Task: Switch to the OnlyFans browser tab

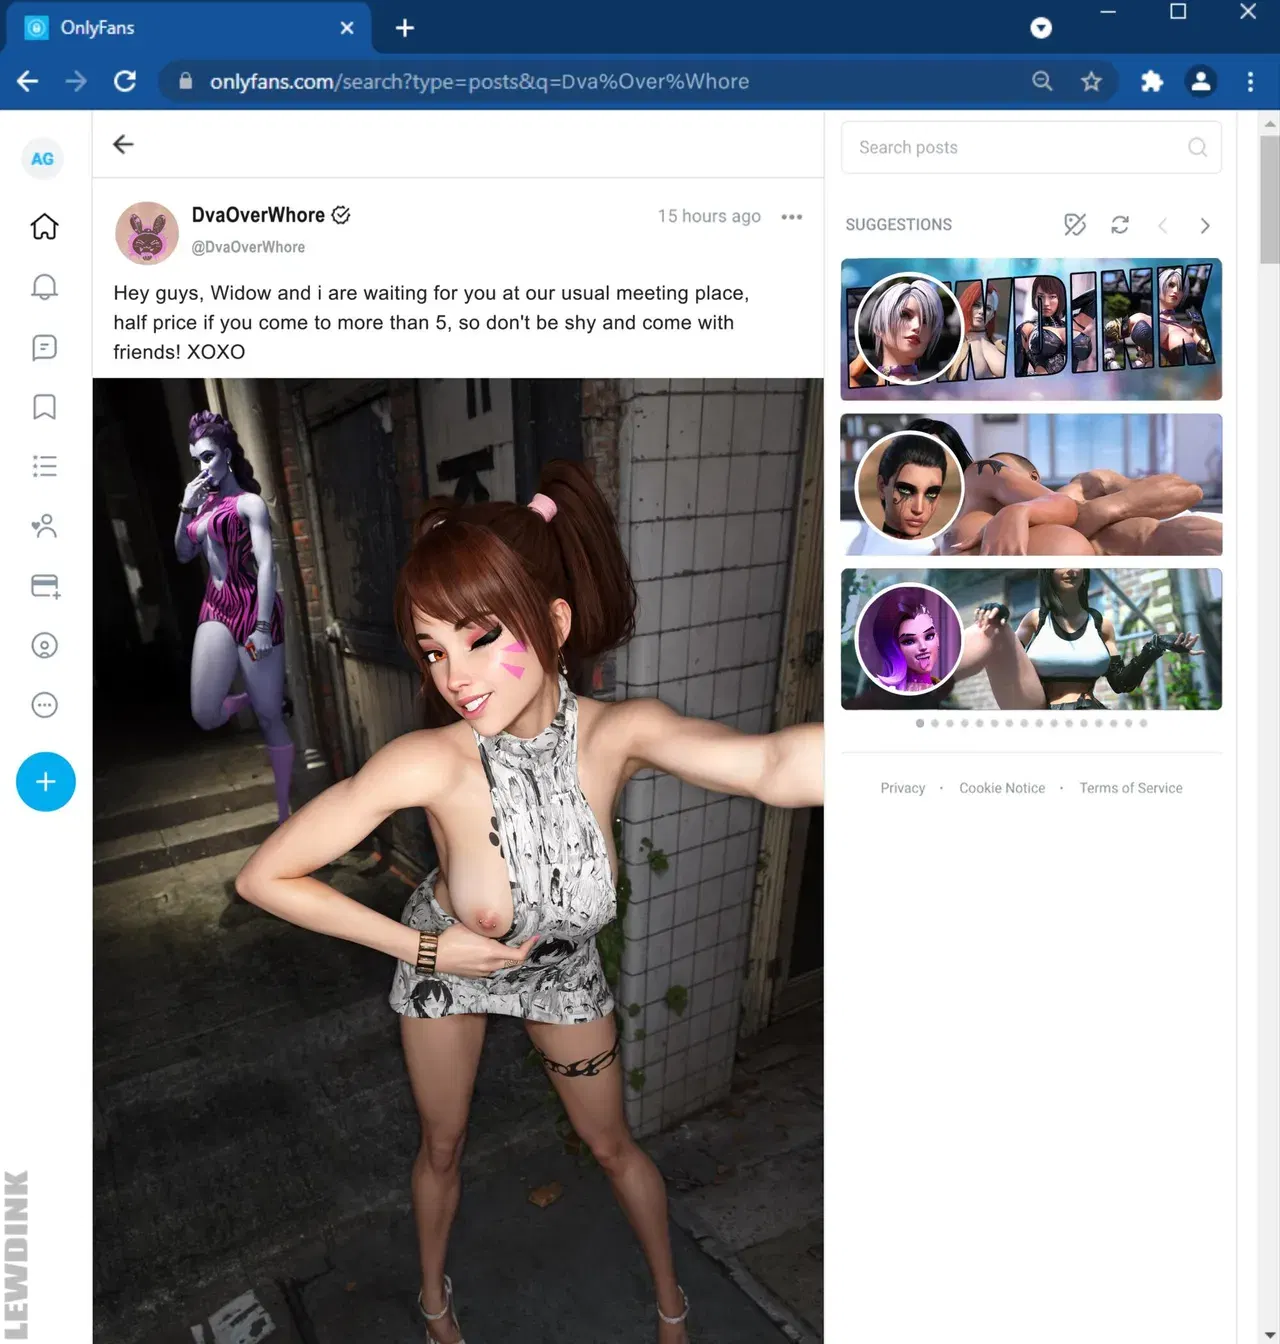Action: point(189,28)
